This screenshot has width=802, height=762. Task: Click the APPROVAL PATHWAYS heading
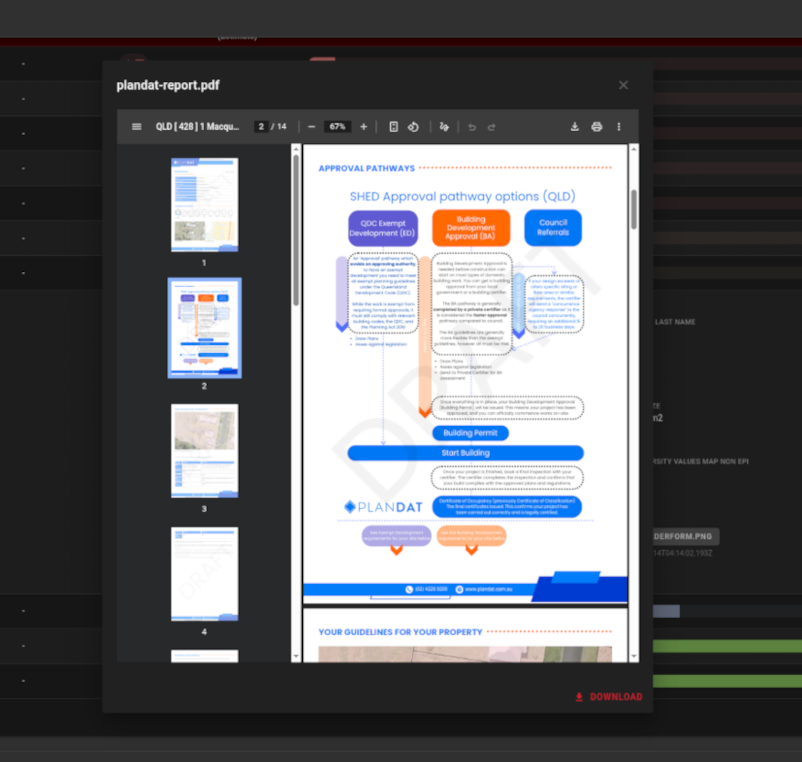[x=366, y=168]
